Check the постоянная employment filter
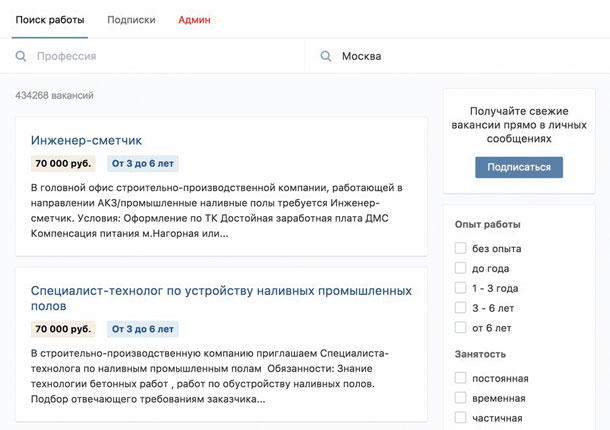This screenshot has width=610, height=430. pos(460,378)
